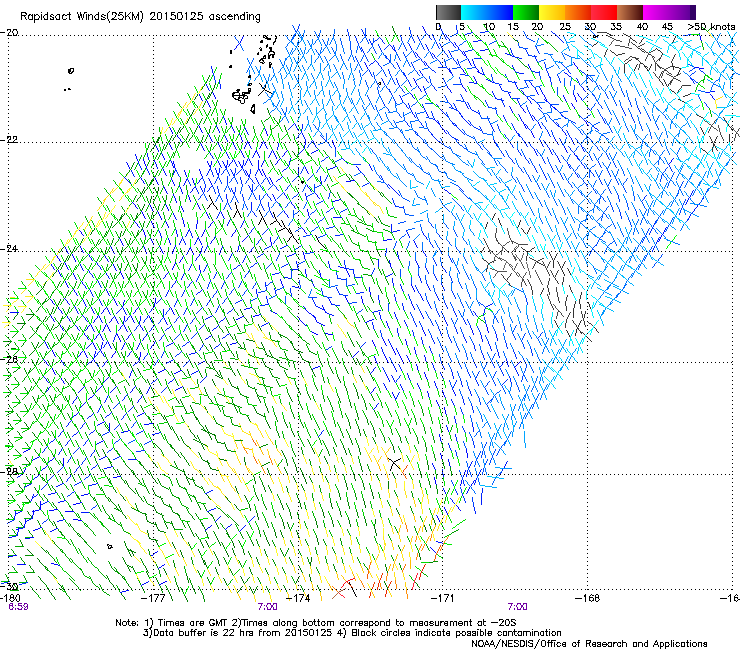Click the magenta 40-45 knots legend swatch
This screenshot has width=740, height=650.
pos(656,12)
